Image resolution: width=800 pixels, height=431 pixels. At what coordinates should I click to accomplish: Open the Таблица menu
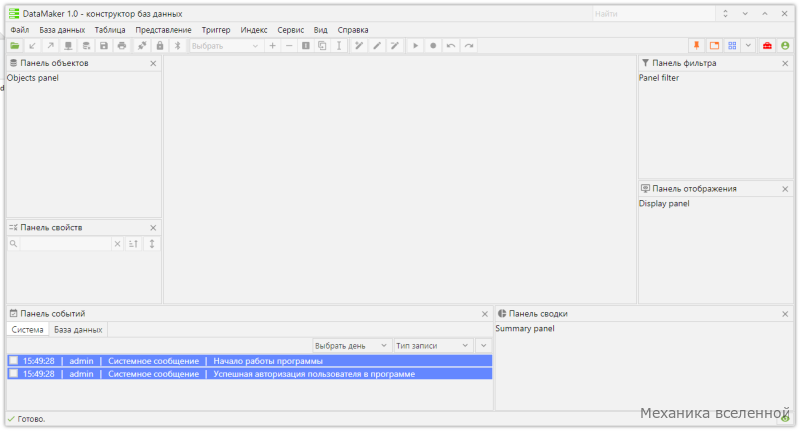(x=110, y=30)
